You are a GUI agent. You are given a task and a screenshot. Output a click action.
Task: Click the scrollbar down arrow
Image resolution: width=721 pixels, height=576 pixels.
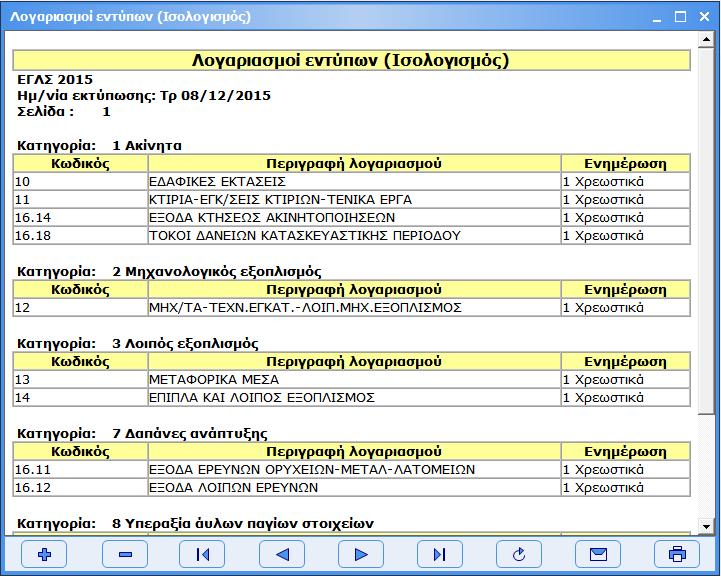(706, 526)
